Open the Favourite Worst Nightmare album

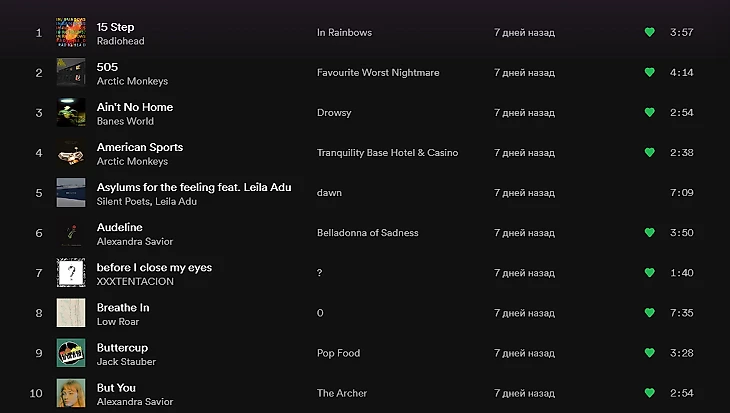point(378,72)
